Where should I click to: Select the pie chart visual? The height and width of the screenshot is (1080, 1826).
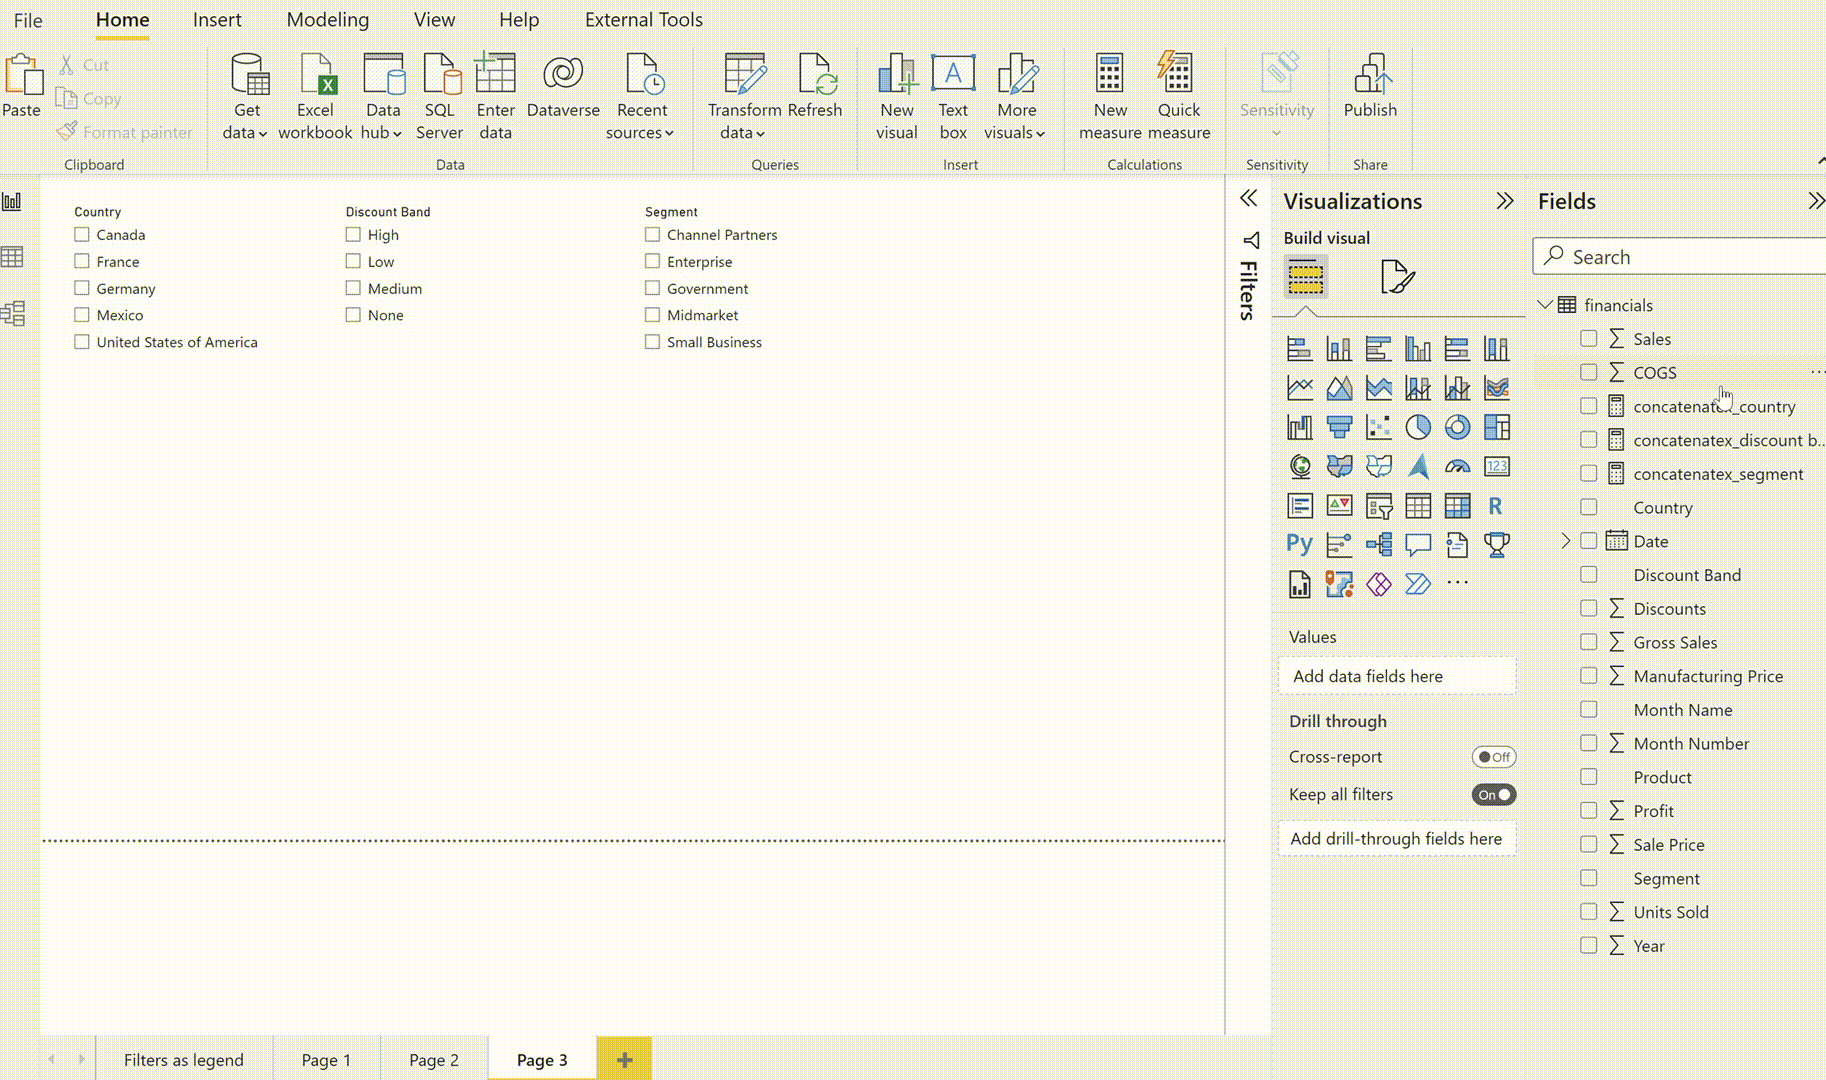1418,427
